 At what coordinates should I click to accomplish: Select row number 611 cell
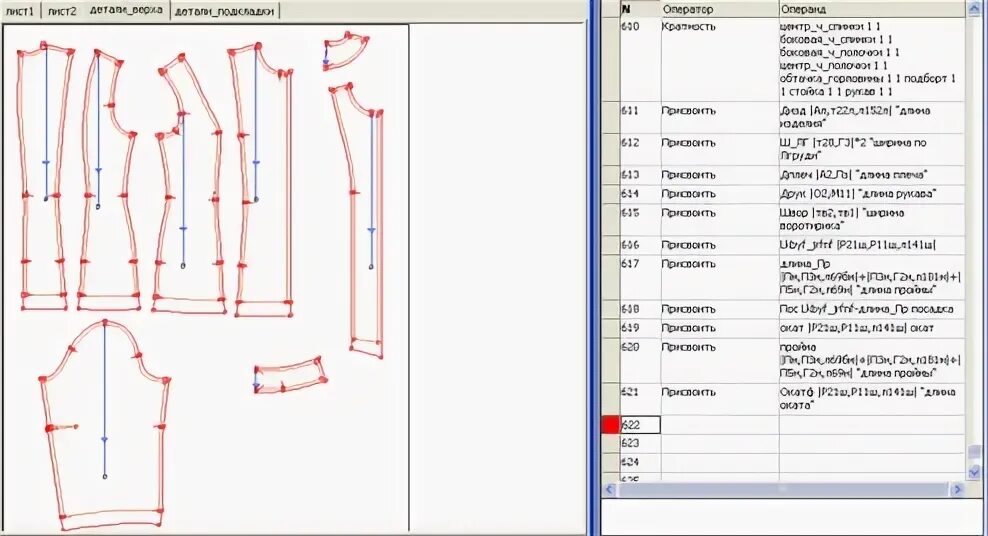[x=640, y=117]
